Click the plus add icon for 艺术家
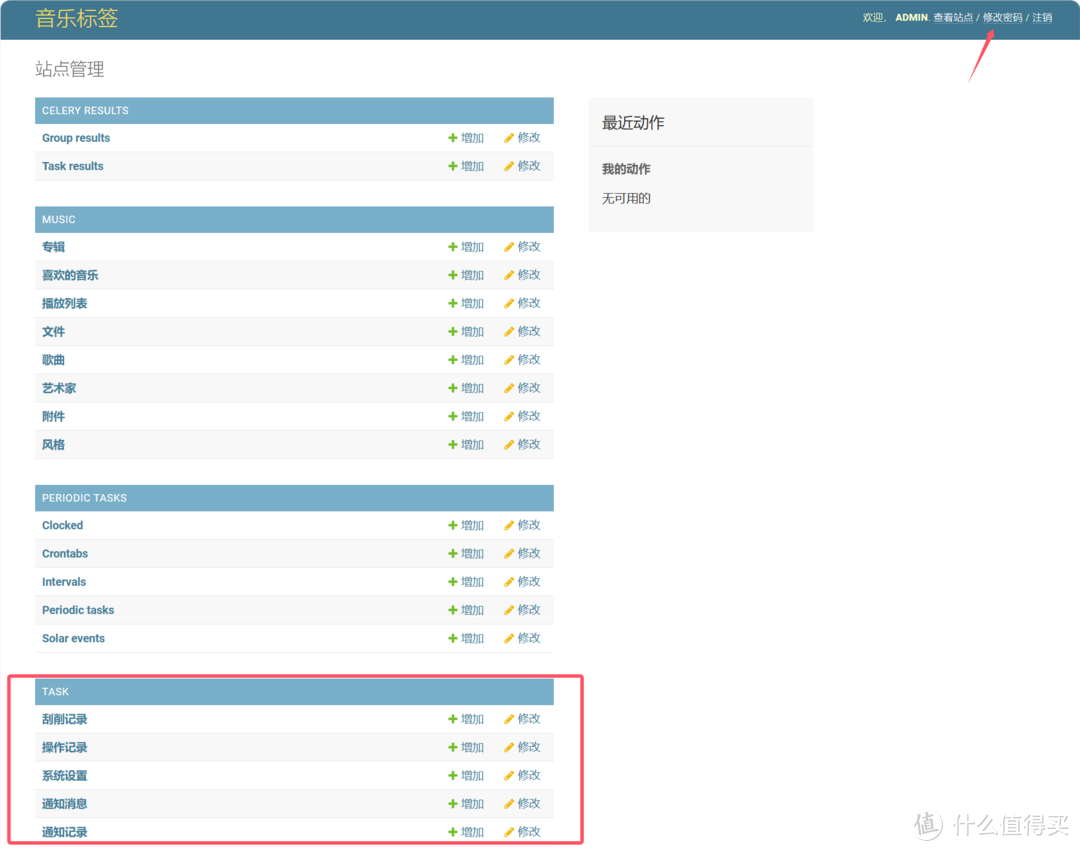Viewport: 1080px width, 851px height. [x=453, y=388]
